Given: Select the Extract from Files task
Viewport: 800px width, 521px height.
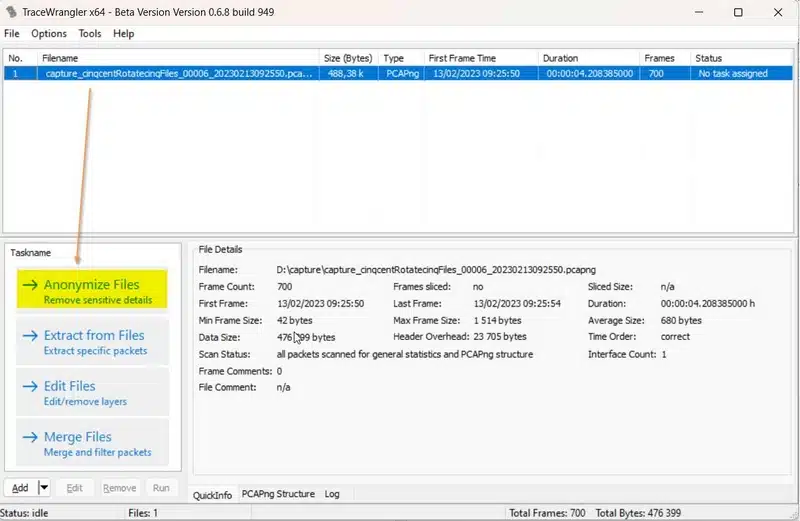Looking at the screenshot, I should pyautogui.click(x=92, y=341).
